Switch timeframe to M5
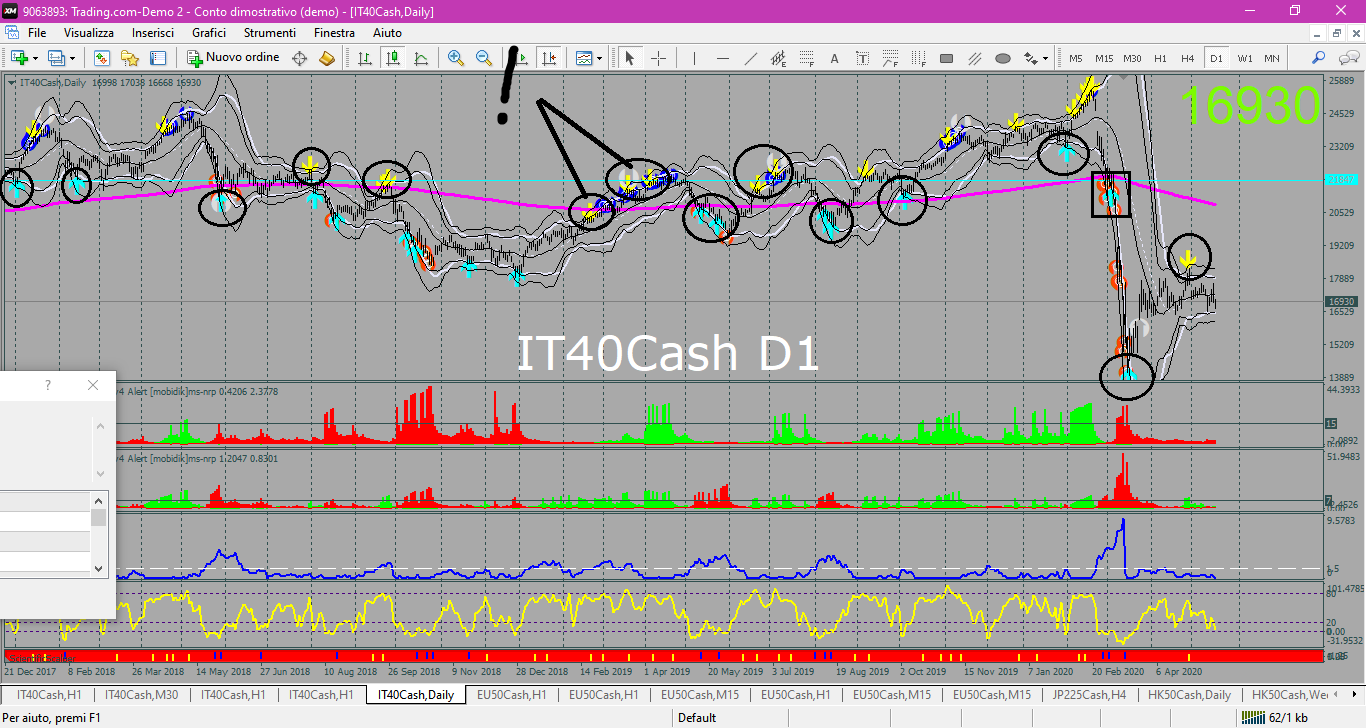 click(x=1076, y=58)
